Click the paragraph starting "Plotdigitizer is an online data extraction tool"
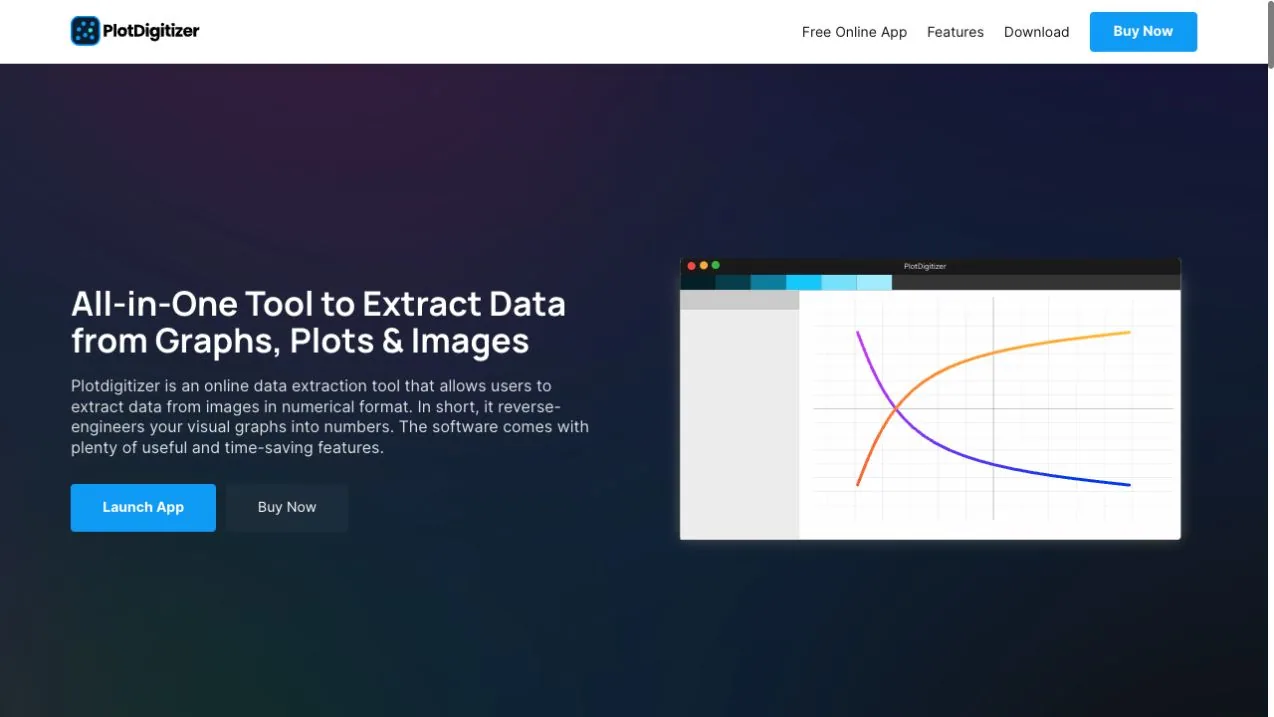This screenshot has width=1274, height=717. tap(330, 417)
